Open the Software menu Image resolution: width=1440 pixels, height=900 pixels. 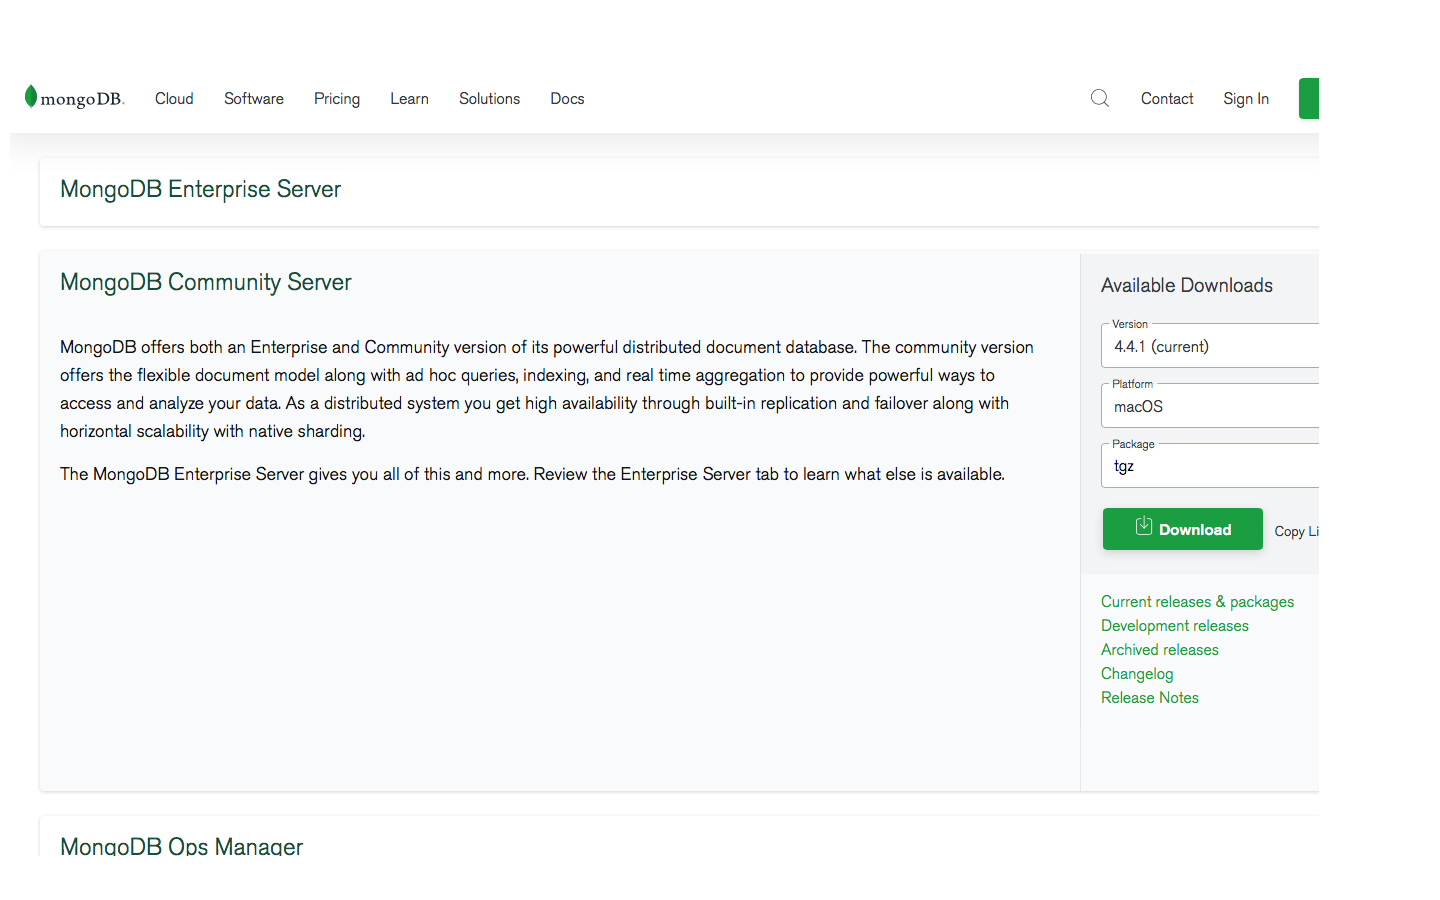click(254, 99)
